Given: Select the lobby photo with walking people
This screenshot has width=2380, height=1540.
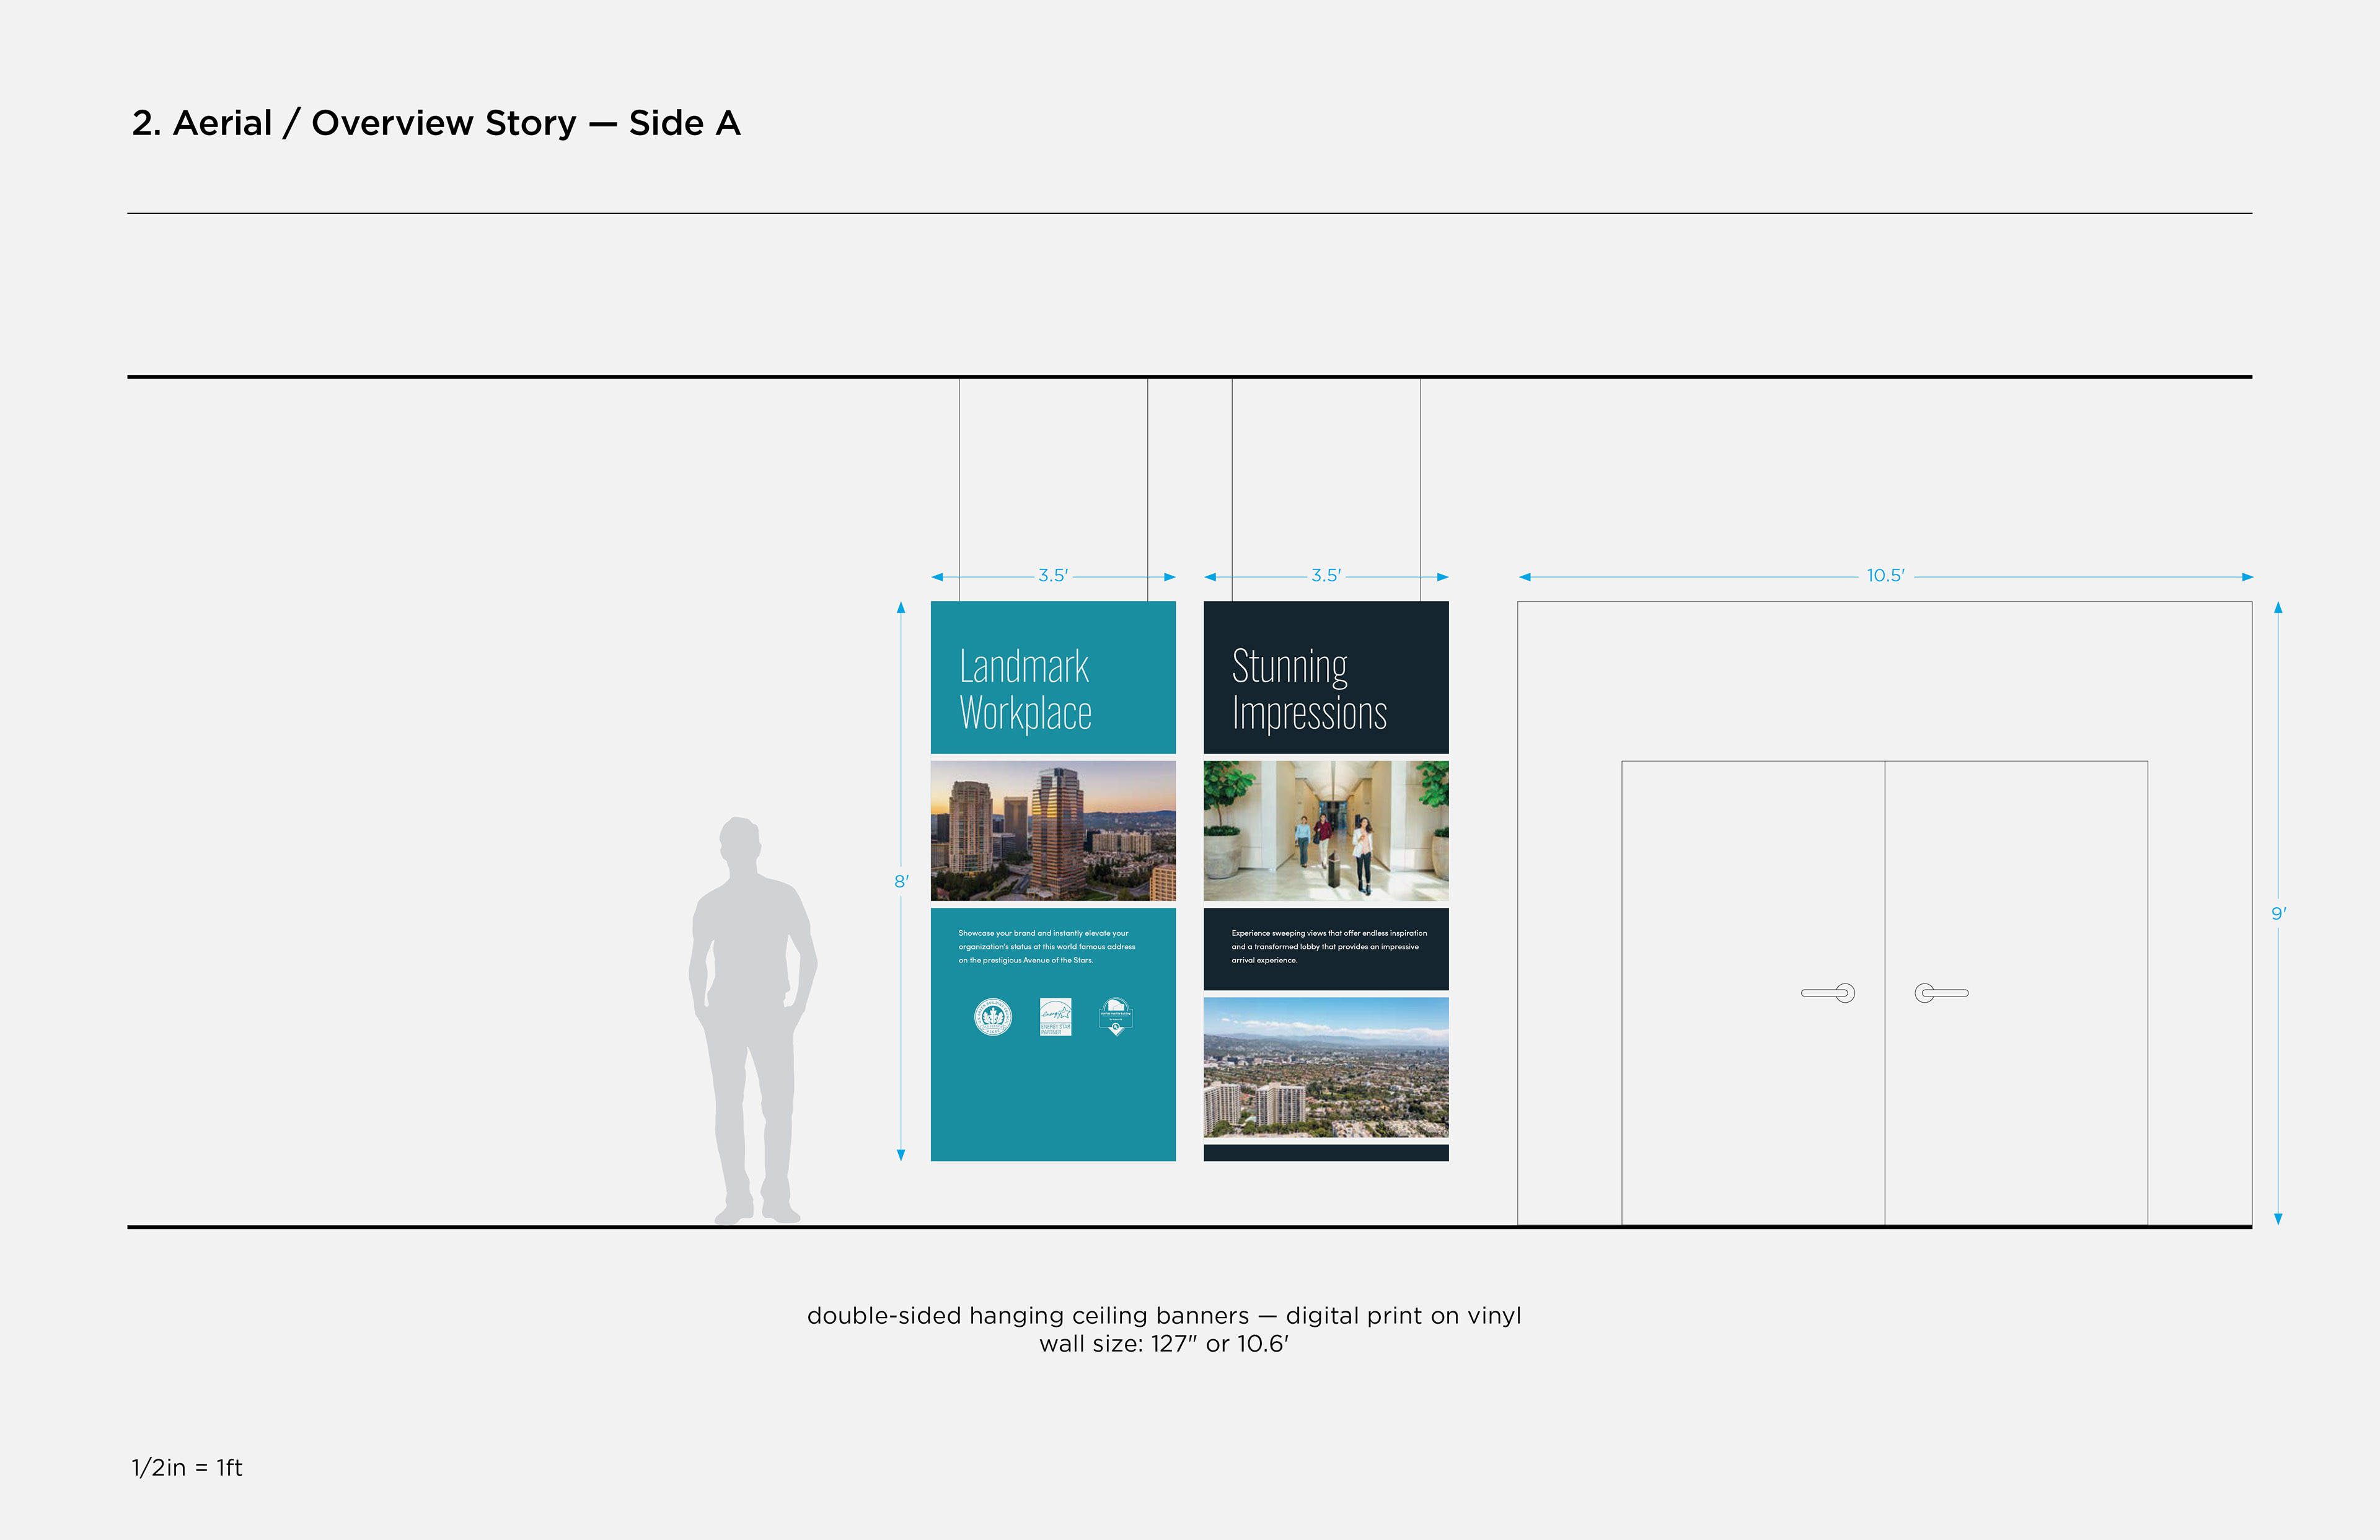Looking at the screenshot, I should point(1326,831).
